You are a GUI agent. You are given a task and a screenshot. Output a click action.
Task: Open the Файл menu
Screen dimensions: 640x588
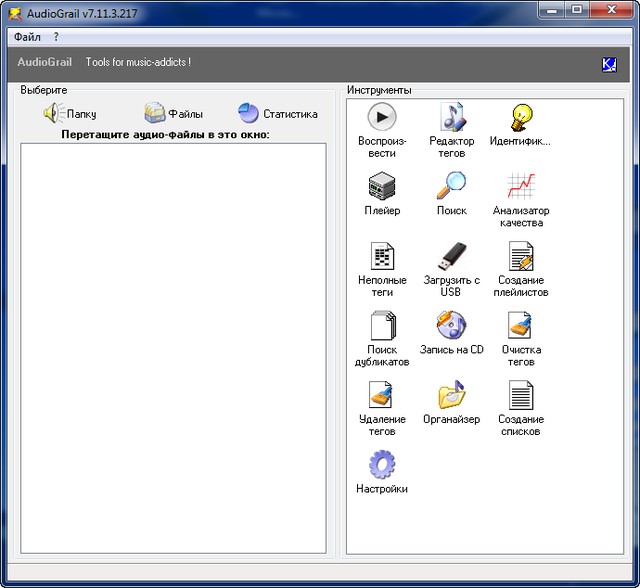coord(27,36)
